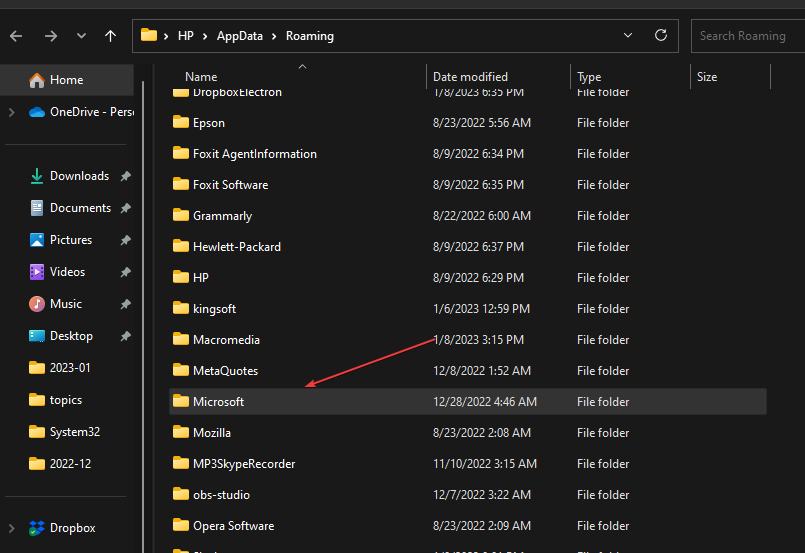
Task: Open Downloads quick access folder
Action: pos(69,176)
